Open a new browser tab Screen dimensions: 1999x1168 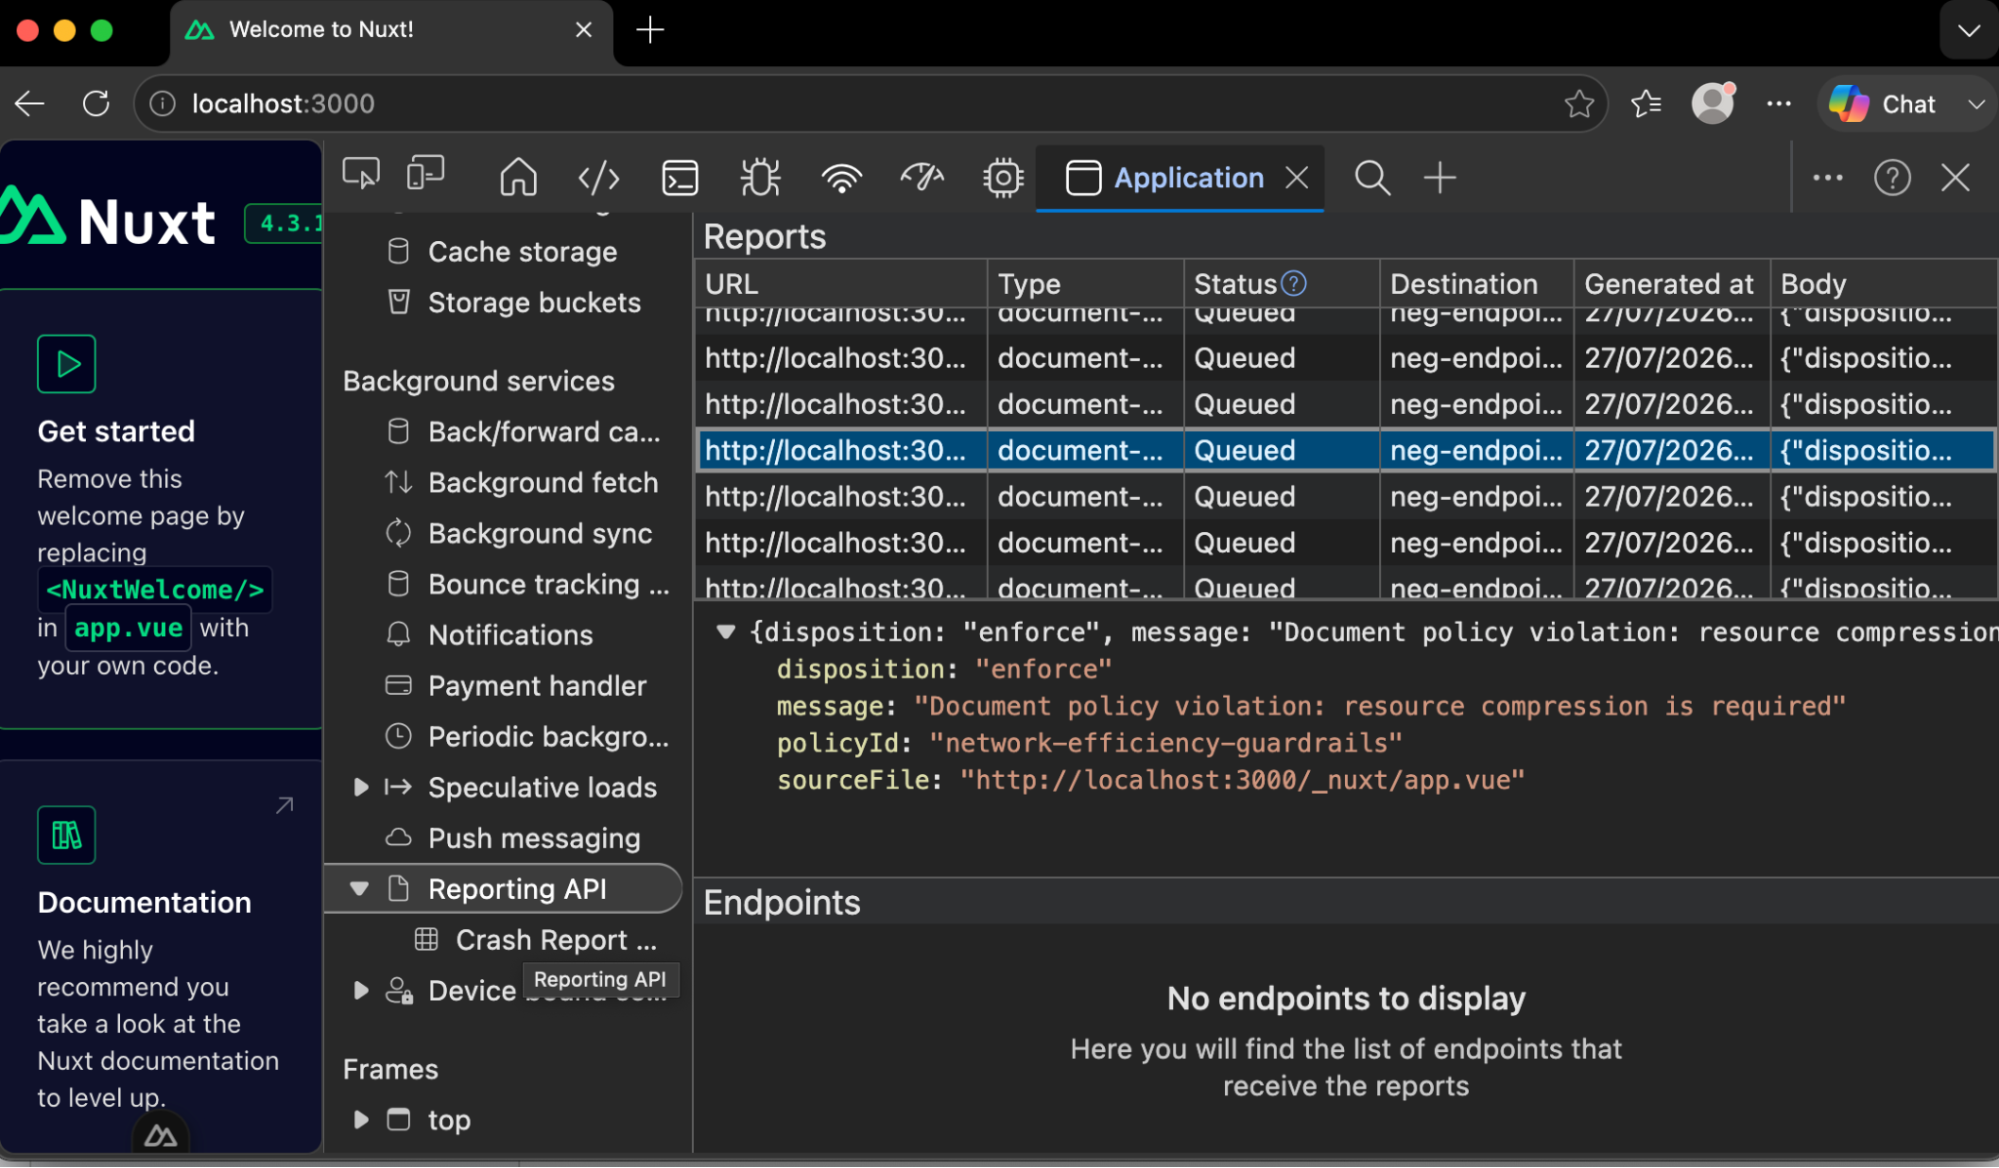650,30
